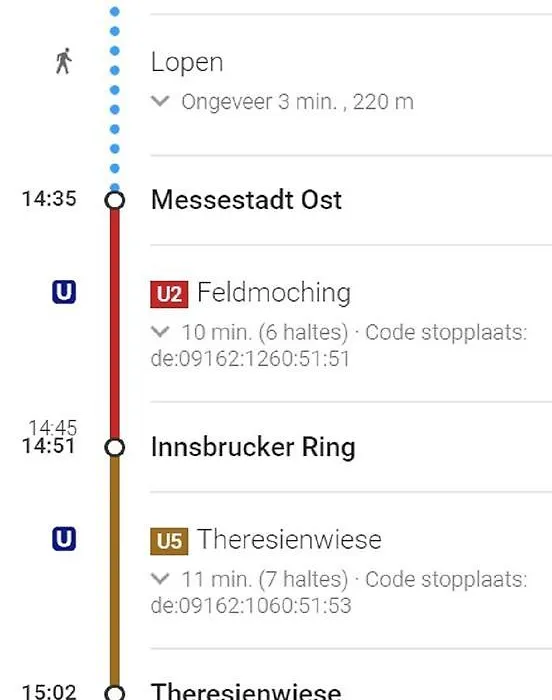The image size is (552, 700).
Task: Open the Innsbrucker Ring station name
Action: pyautogui.click(x=253, y=447)
